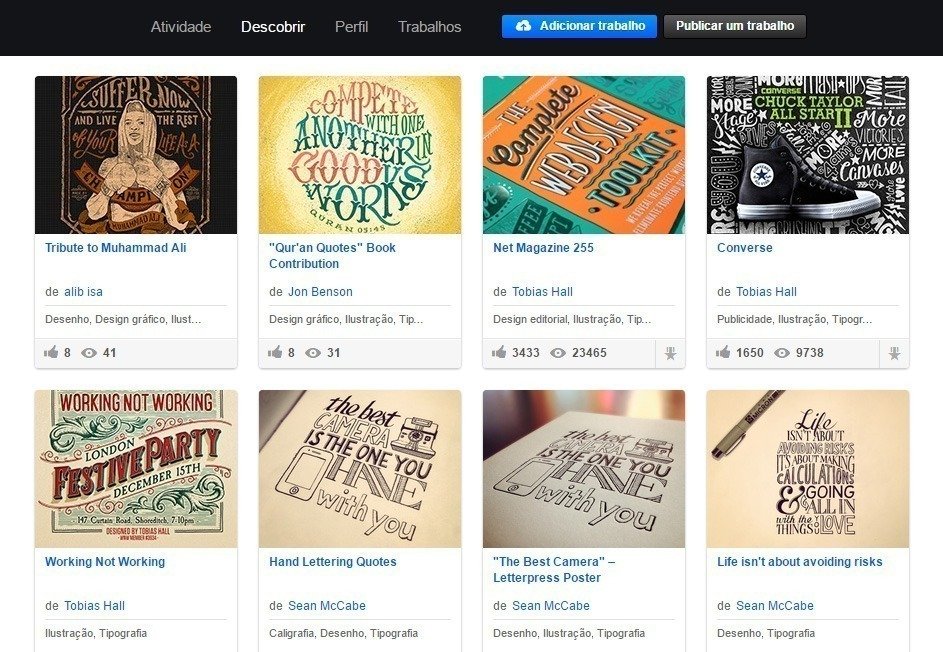Click thumbs-up icon on Tribute to Muhammad Ali card
This screenshot has height=652, width=943.
pyautogui.click(x=51, y=352)
